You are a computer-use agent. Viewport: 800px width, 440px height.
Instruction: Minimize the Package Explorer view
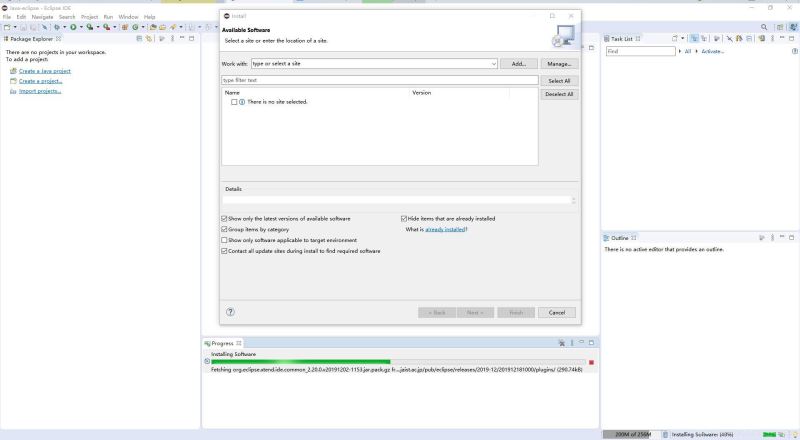point(182,38)
